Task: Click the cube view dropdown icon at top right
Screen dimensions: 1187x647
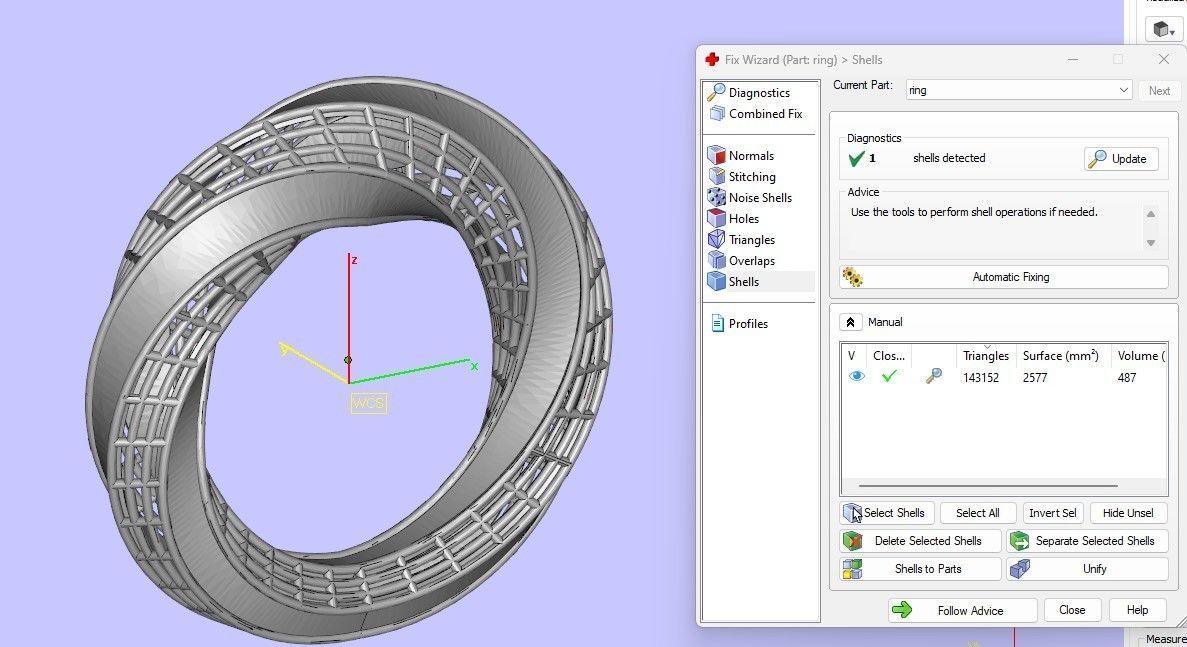Action: 1164,30
